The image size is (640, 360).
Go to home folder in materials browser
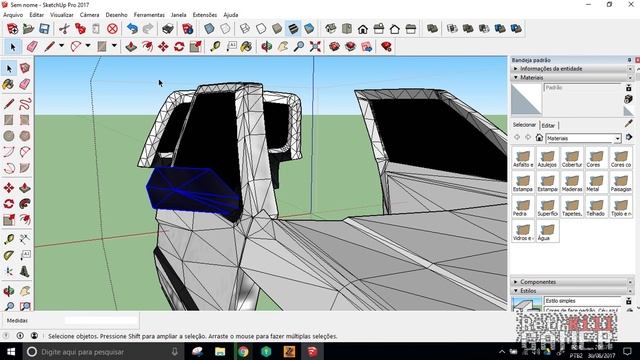coord(539,138)
